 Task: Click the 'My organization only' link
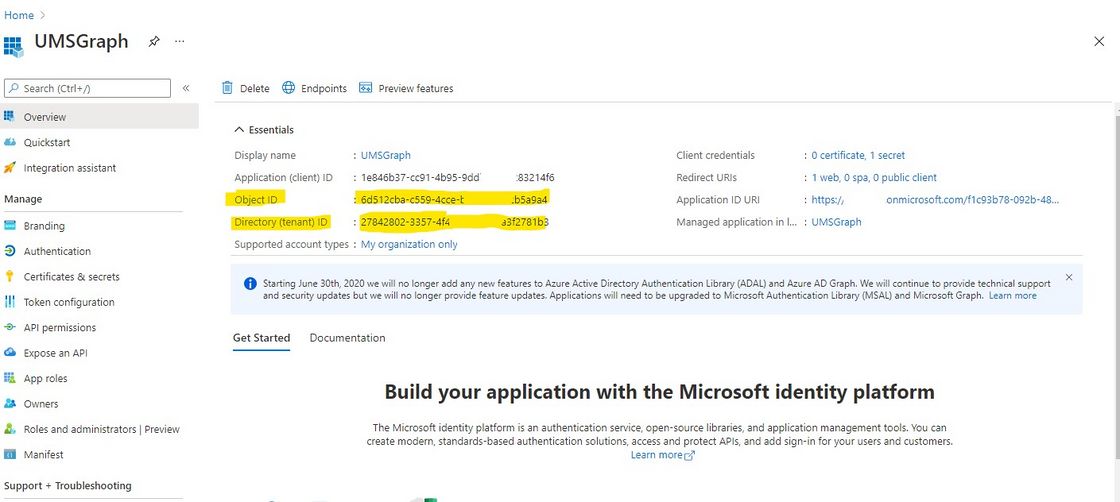tap(409, 244)
